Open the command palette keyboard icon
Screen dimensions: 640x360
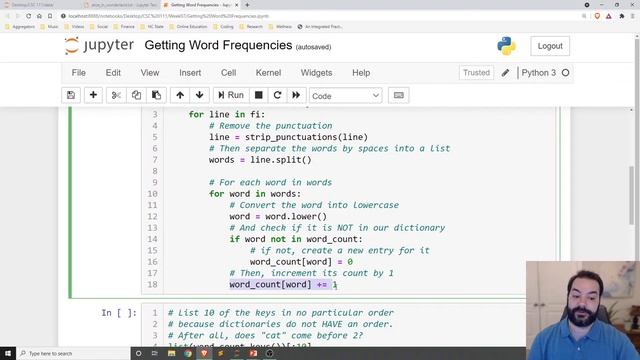[399, 95]
